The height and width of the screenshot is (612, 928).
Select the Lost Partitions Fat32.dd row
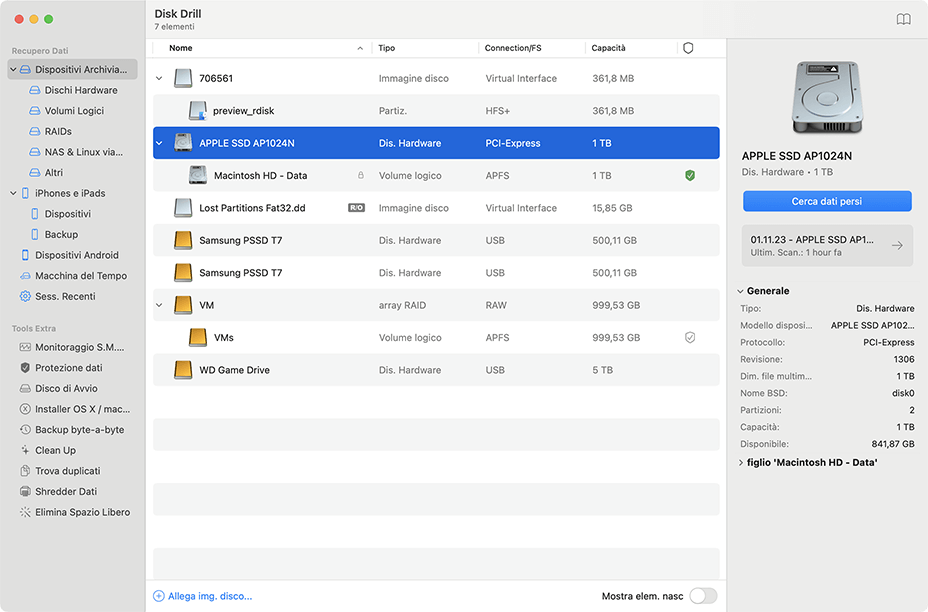click(436, 208)
